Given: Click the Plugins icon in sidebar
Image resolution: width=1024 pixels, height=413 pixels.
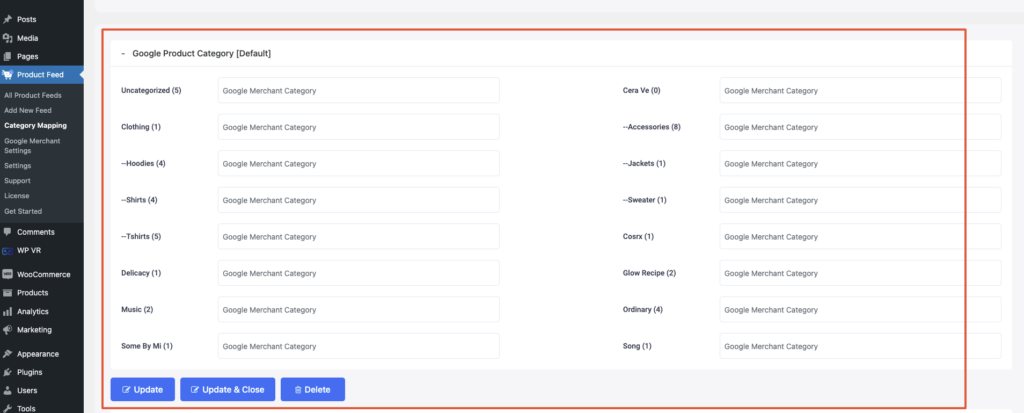Looking at the screenshot, I should point(8,372).
